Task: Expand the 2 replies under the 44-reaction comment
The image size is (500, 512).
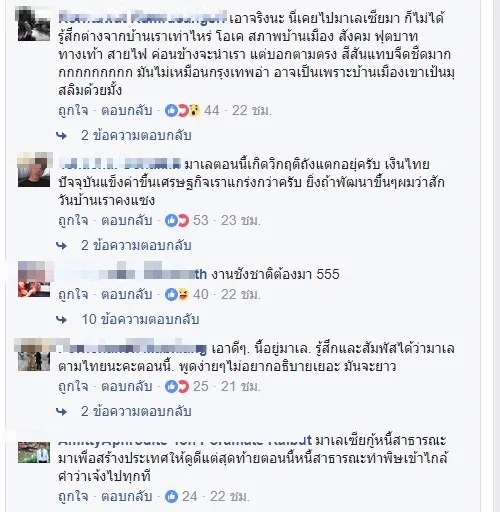Action: pyautogui.click(x=136, y=135)
